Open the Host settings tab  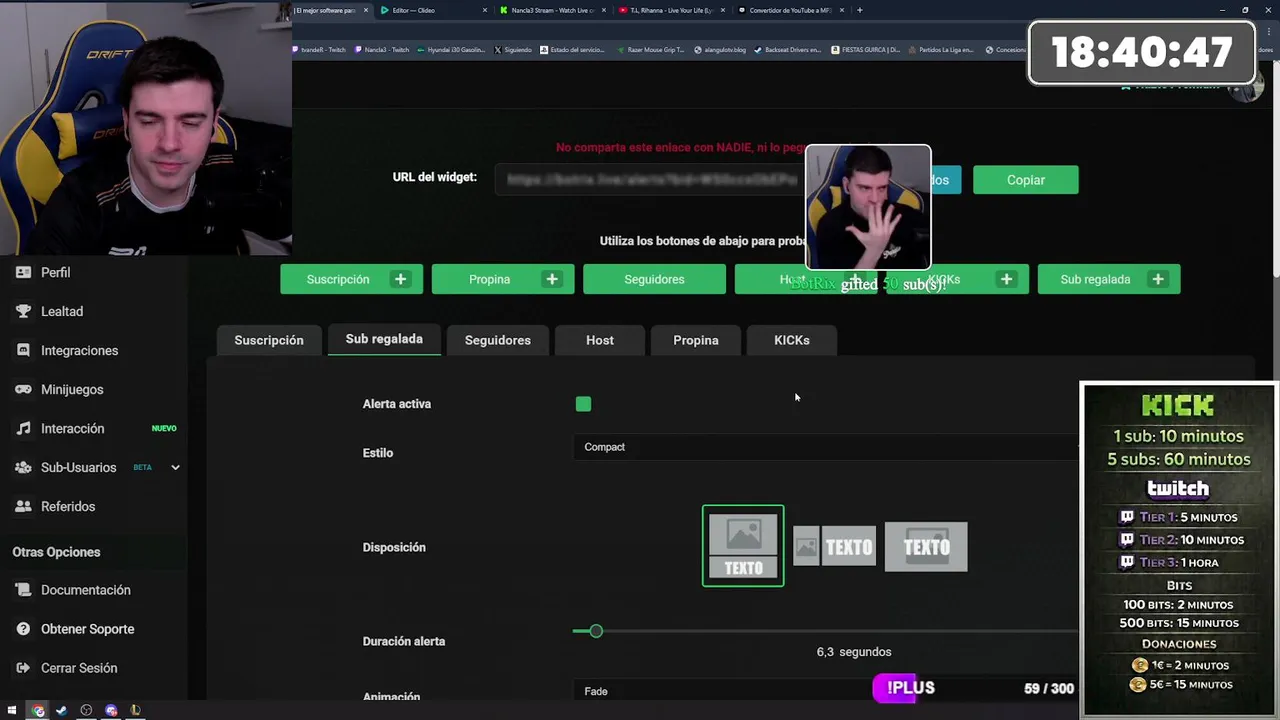tap(600, 340)
